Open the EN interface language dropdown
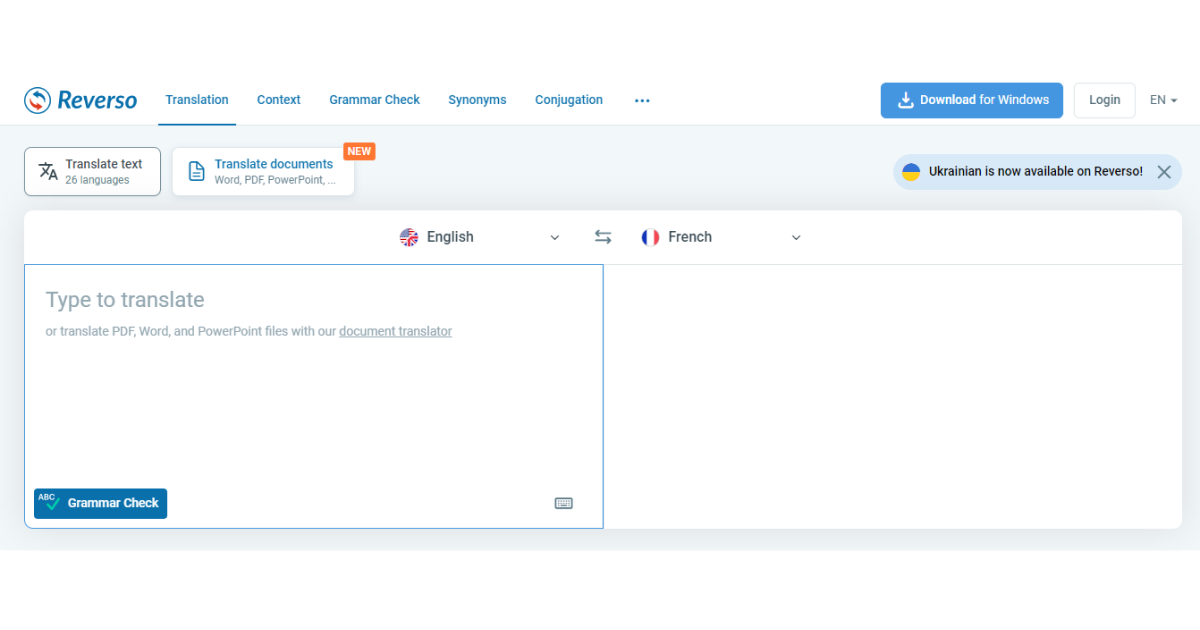The height and width of the screenshot is (630, 1200). pos(1163,100)
